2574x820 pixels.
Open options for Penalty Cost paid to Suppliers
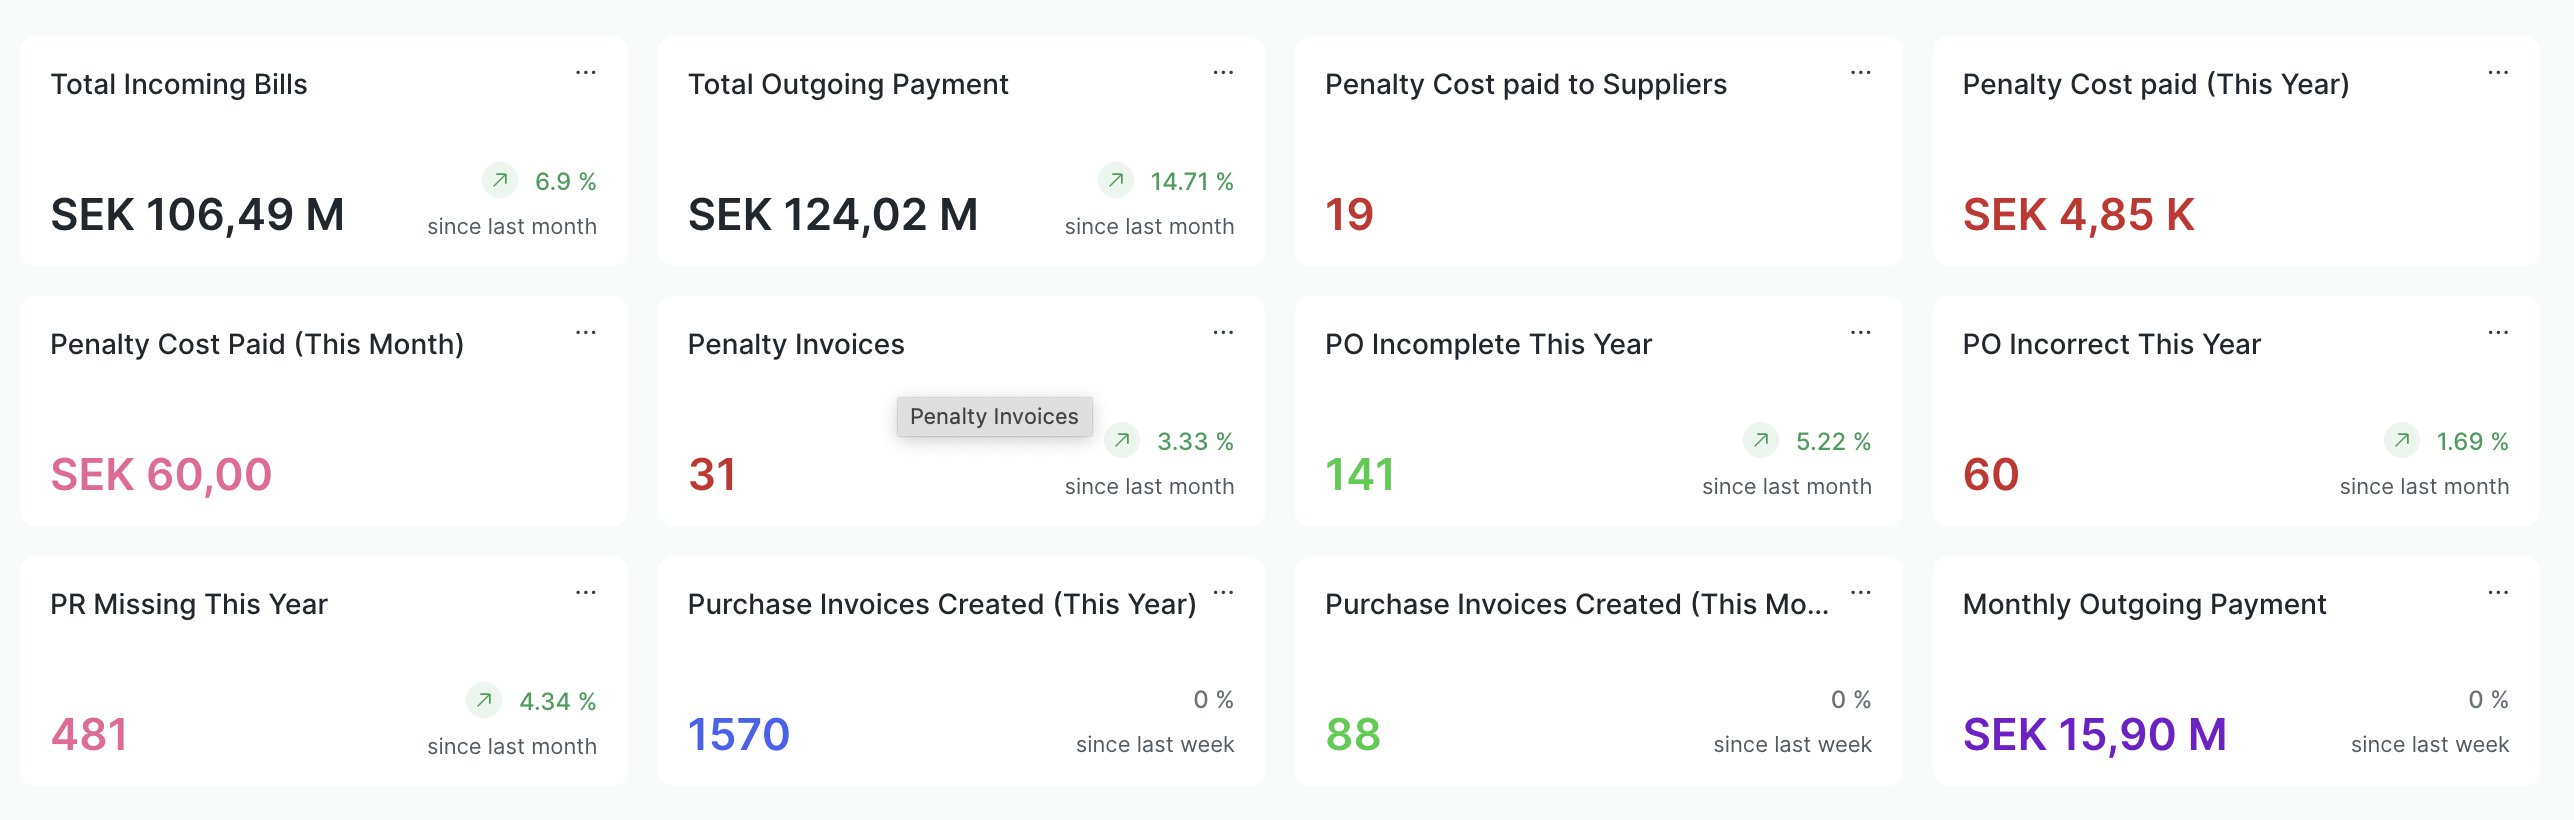pos(1860,73)
